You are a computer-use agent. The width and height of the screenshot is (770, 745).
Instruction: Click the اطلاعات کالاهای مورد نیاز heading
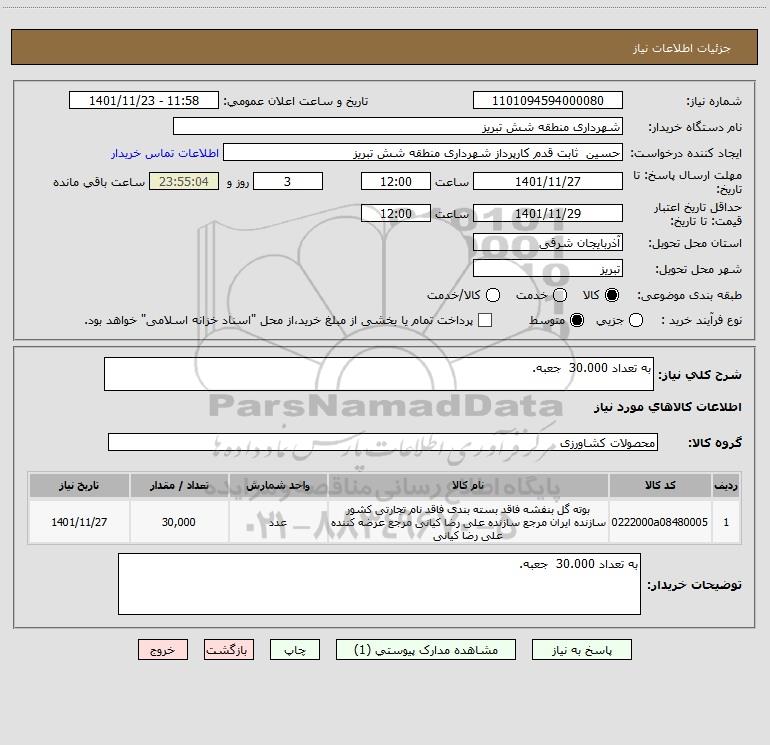tap(668, 407)
